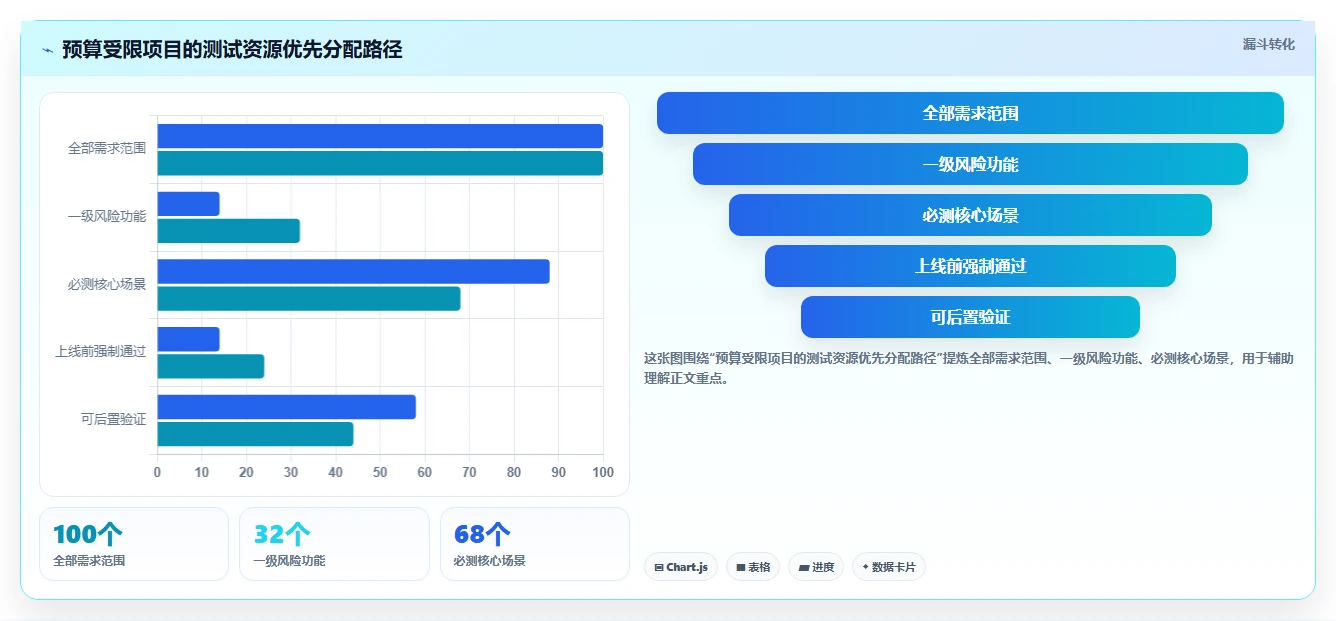
Task: Click the x-axis tick labeled 70
Action: click(469, 472)
